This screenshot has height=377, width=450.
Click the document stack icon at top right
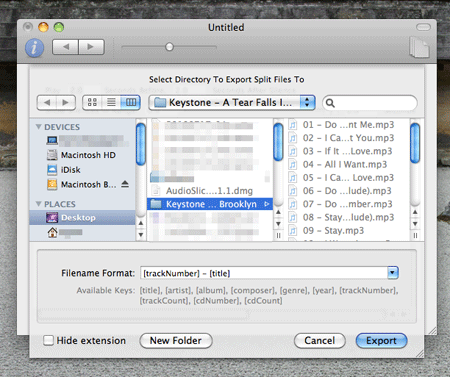(419, 47)
